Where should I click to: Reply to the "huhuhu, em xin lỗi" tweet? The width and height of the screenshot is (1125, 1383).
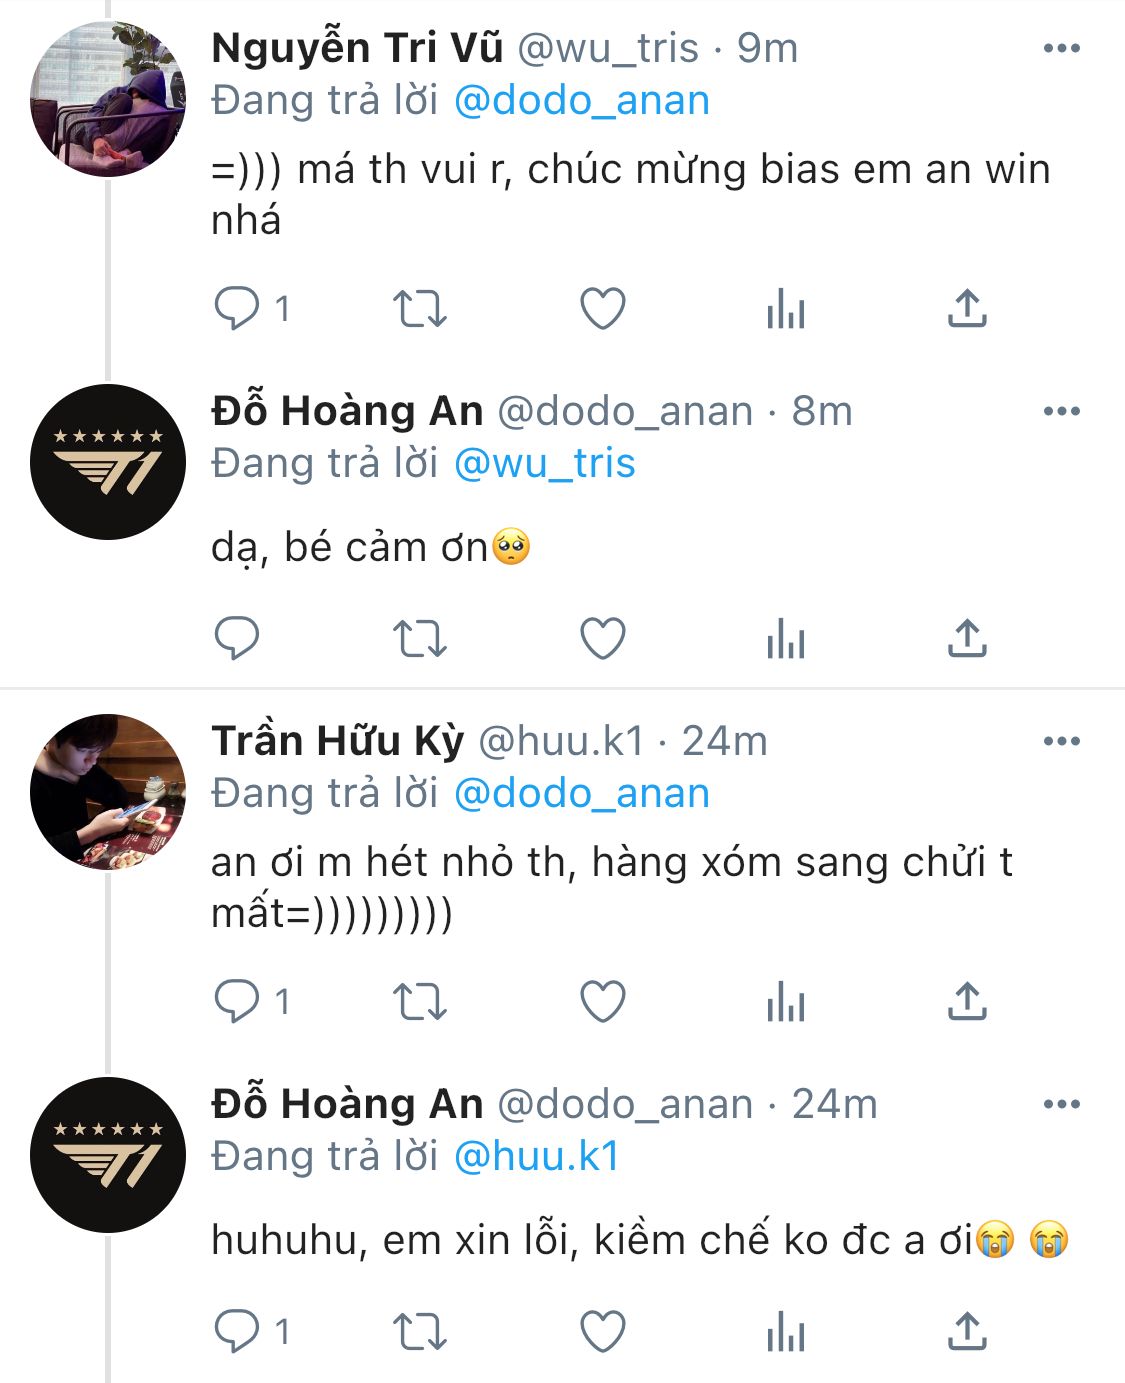[237, 1332]
